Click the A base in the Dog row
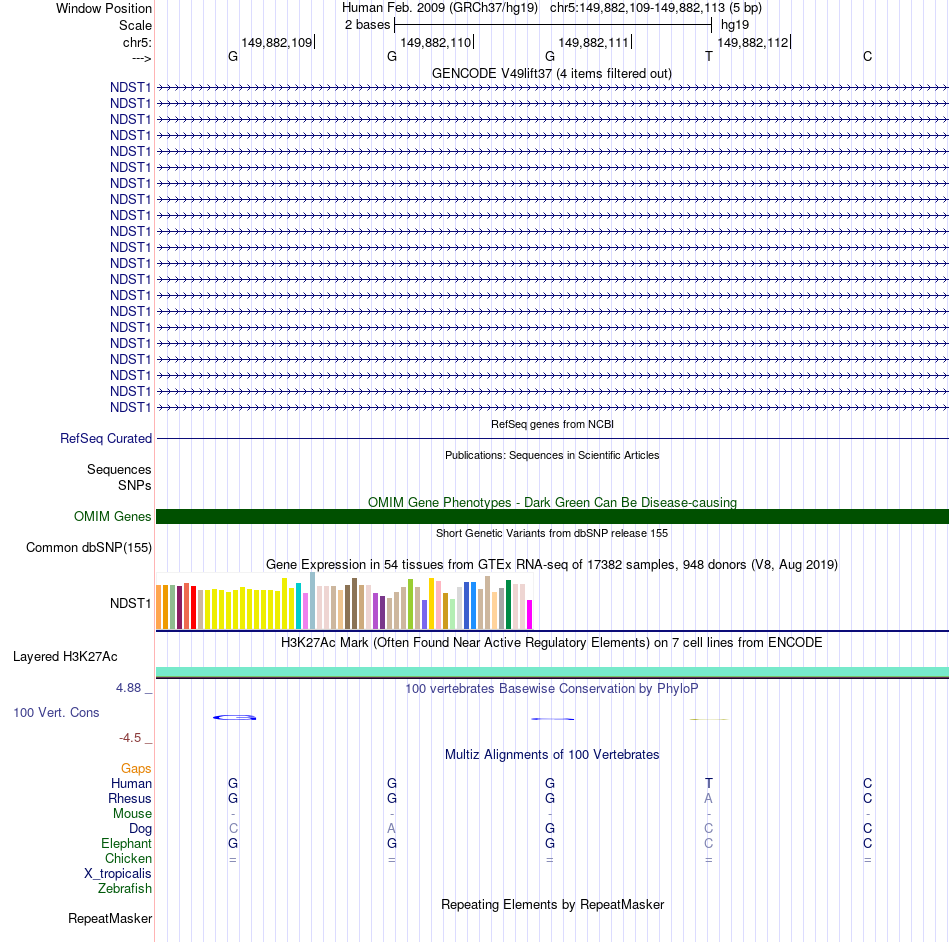Screen dimensions: 950x942 coord(391,828)
